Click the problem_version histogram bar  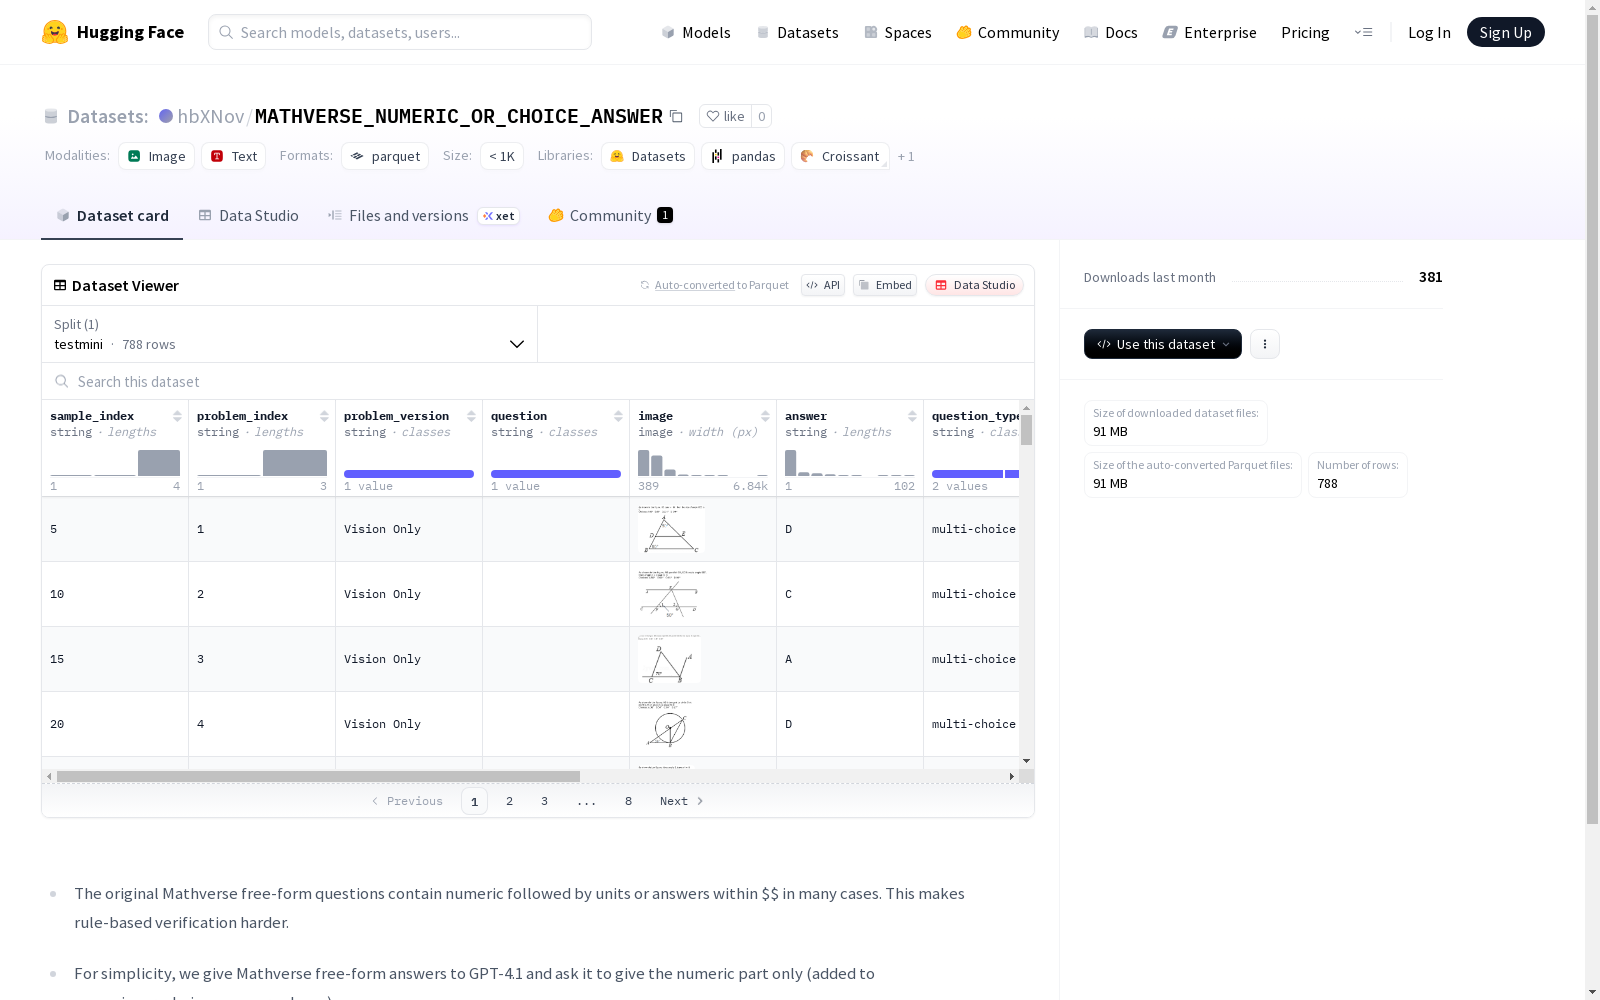[409, 474]
